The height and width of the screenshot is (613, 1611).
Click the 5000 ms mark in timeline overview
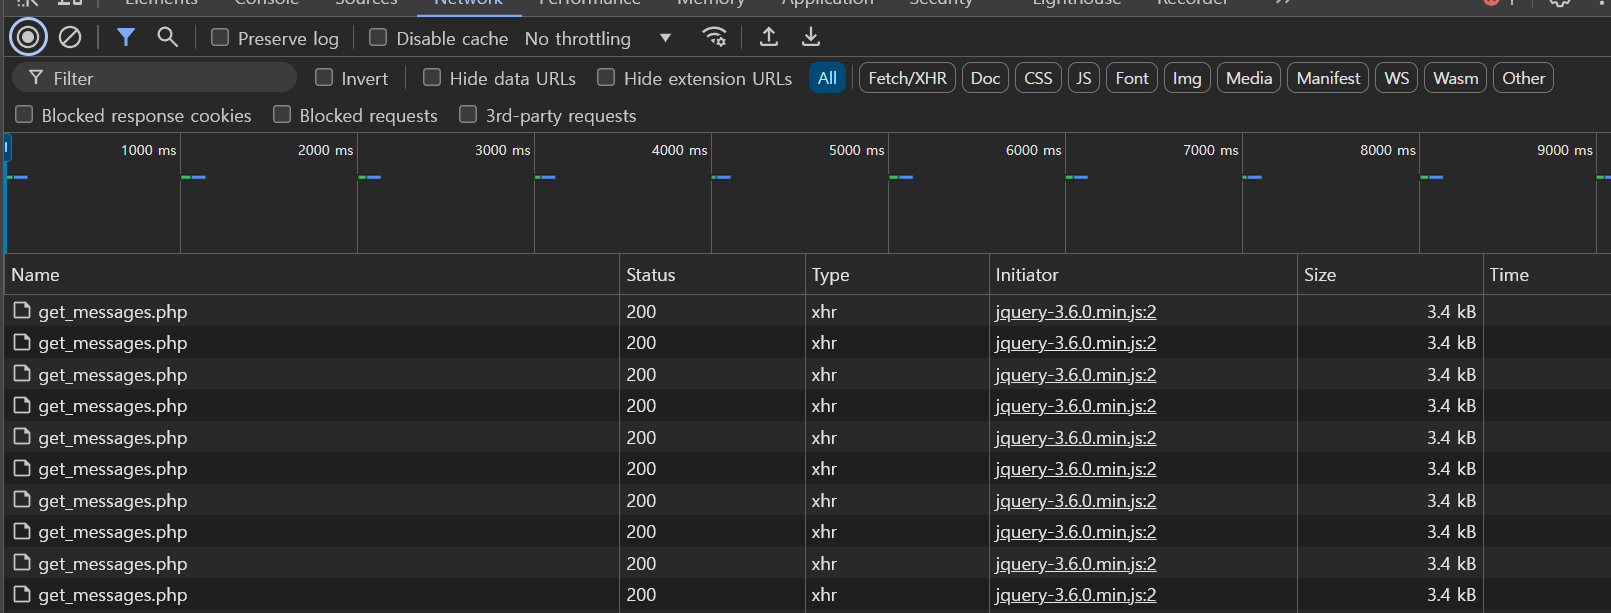(x=856, y=150)
